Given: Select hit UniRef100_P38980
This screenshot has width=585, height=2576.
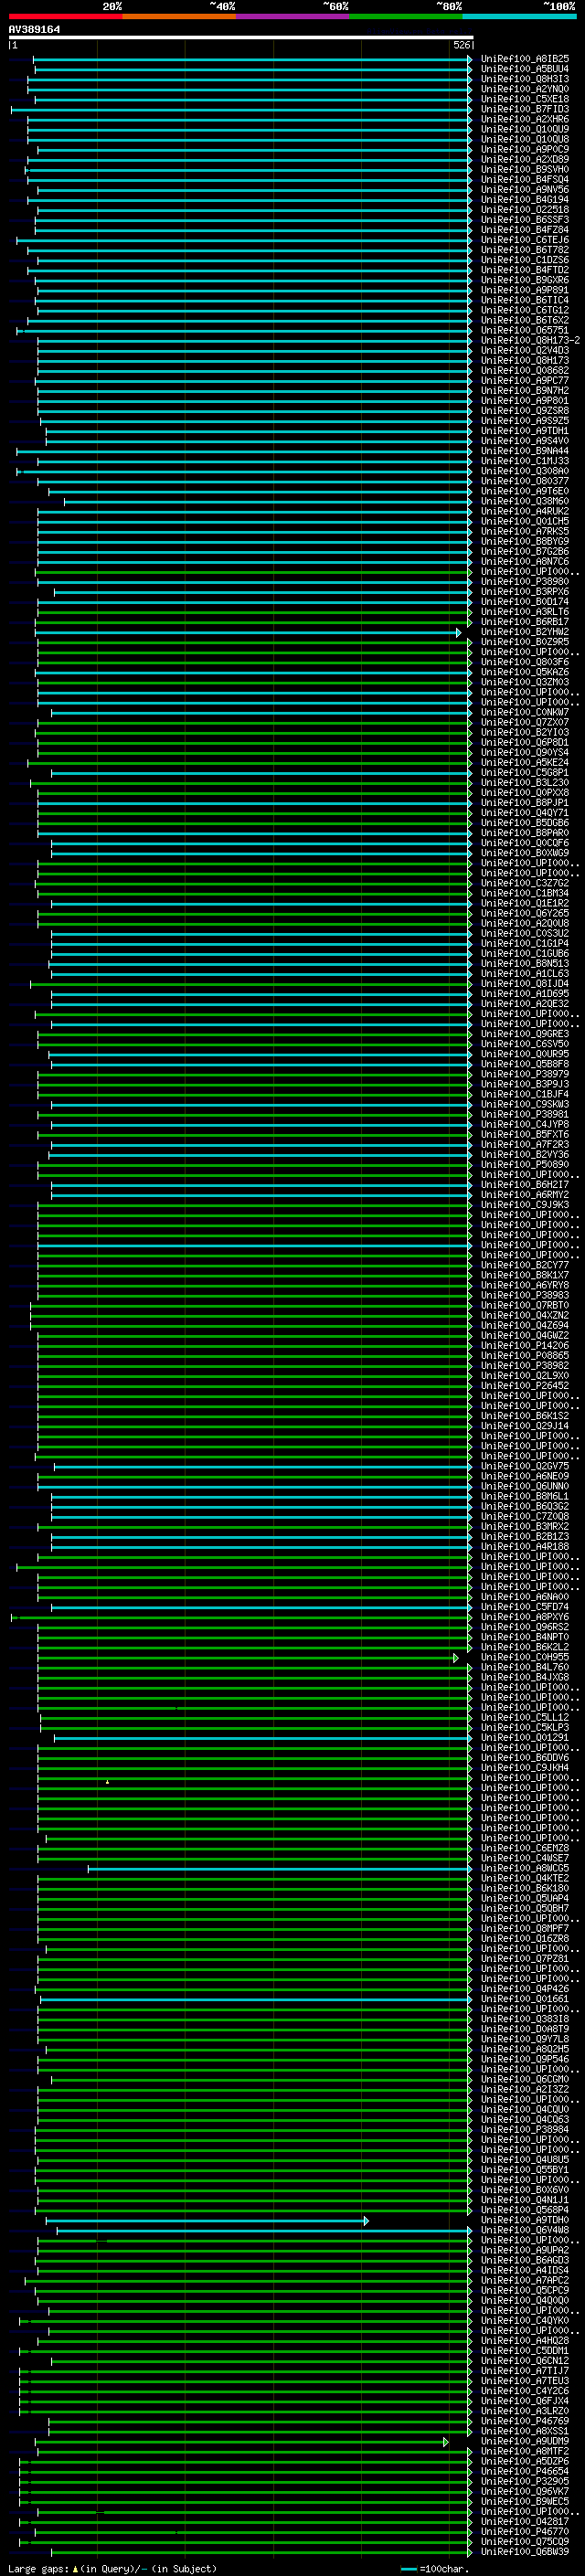Looking at the screenshot, I should coord(524,582).
